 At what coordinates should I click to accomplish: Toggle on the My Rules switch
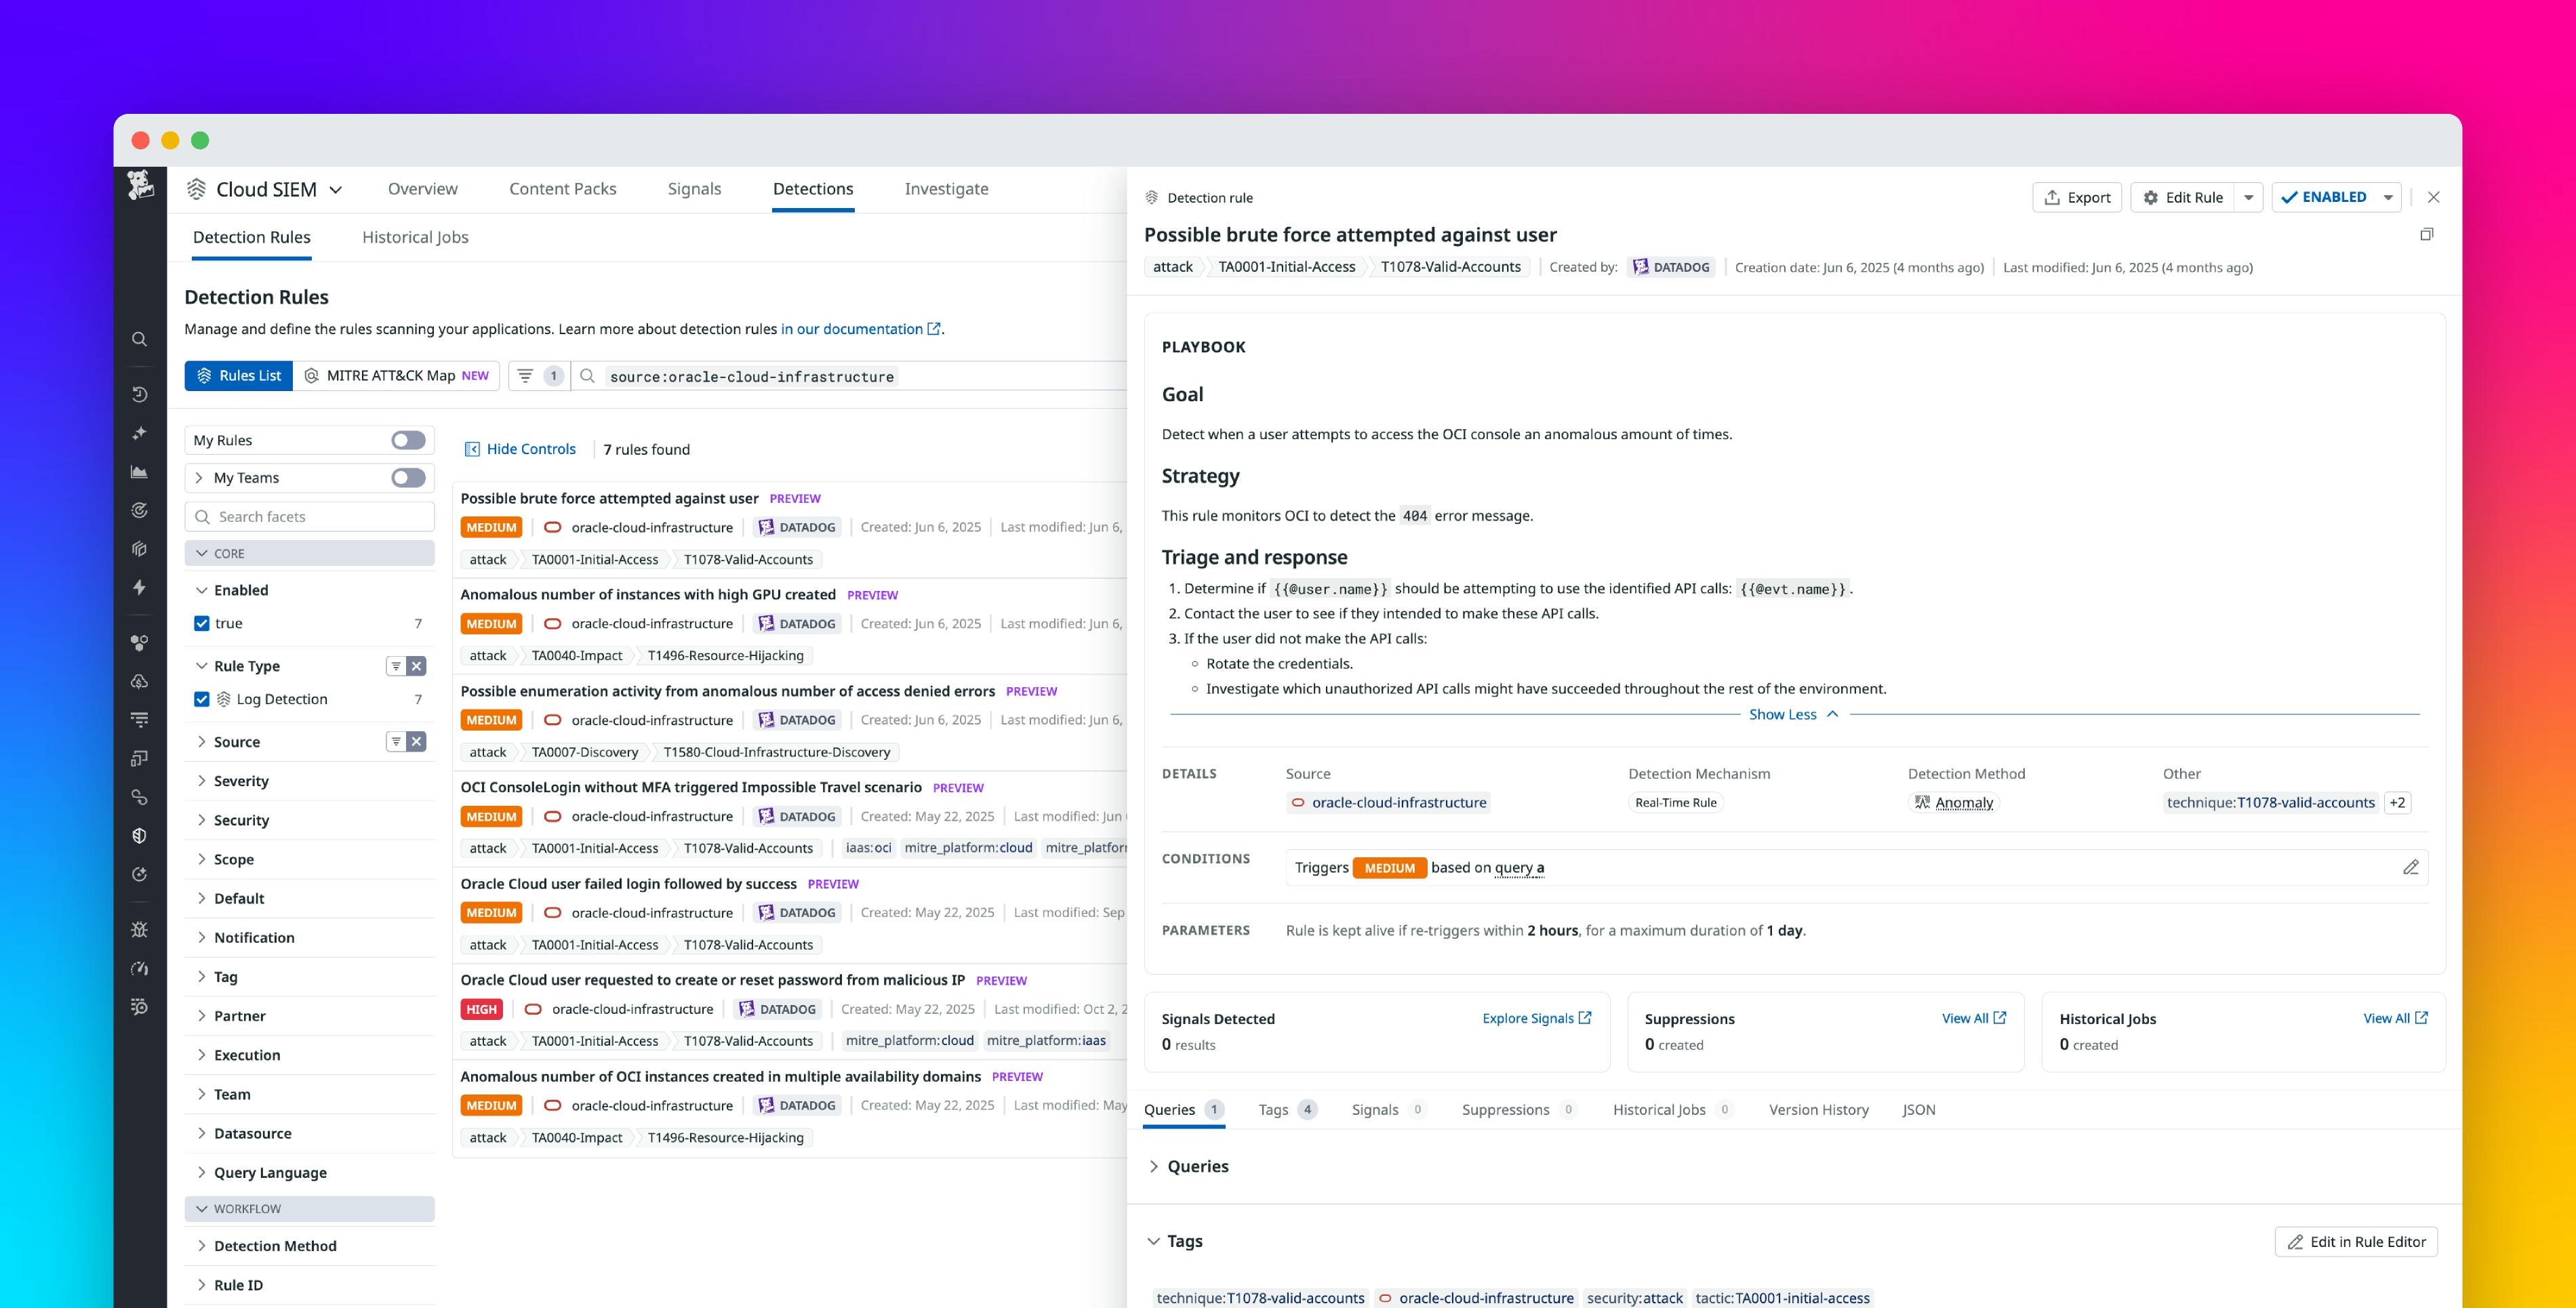[408, 439]
